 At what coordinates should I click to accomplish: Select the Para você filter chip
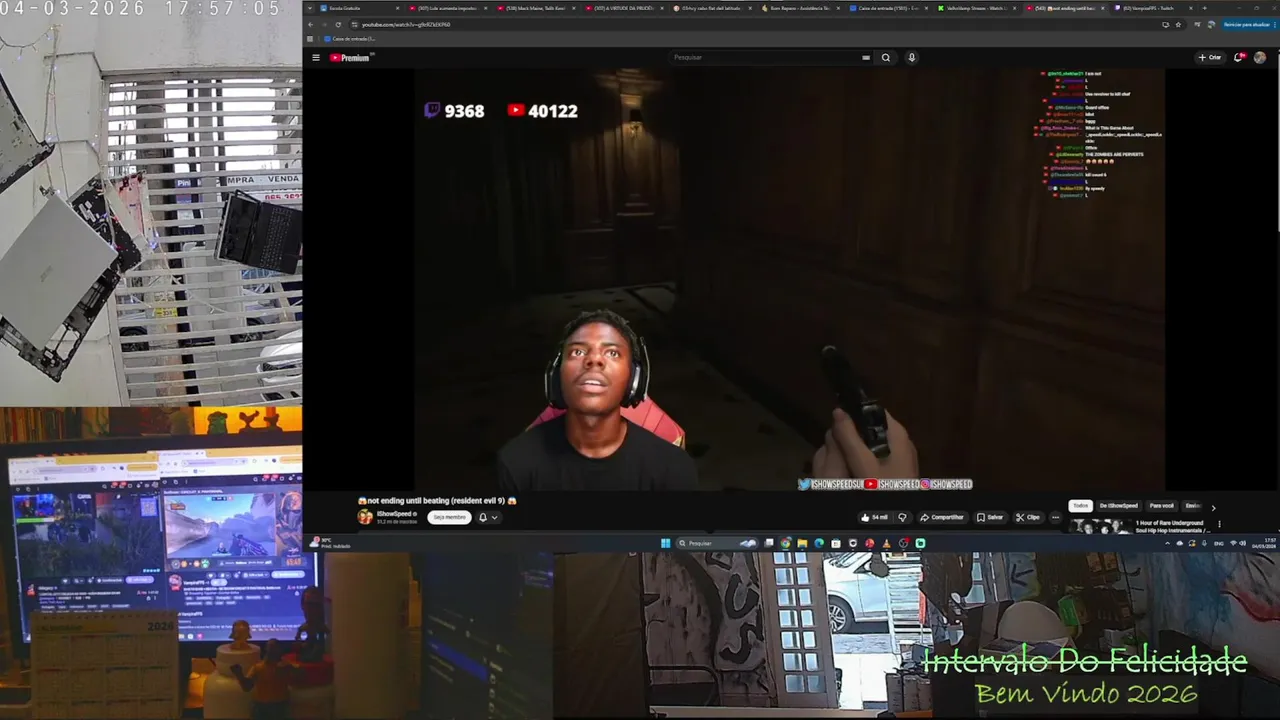pos(1161,506)
